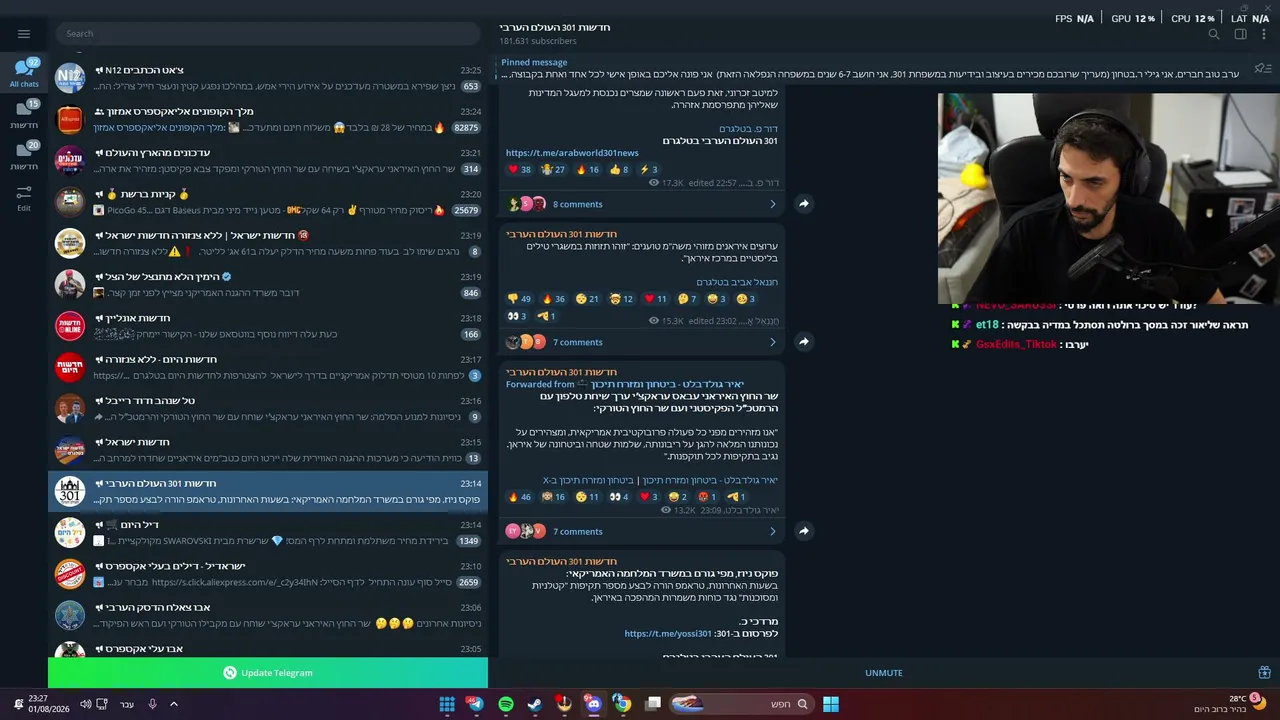Viewport: 1280px width, 720px height.
Task: Click the channel title in the chat header
Action: 554,27
